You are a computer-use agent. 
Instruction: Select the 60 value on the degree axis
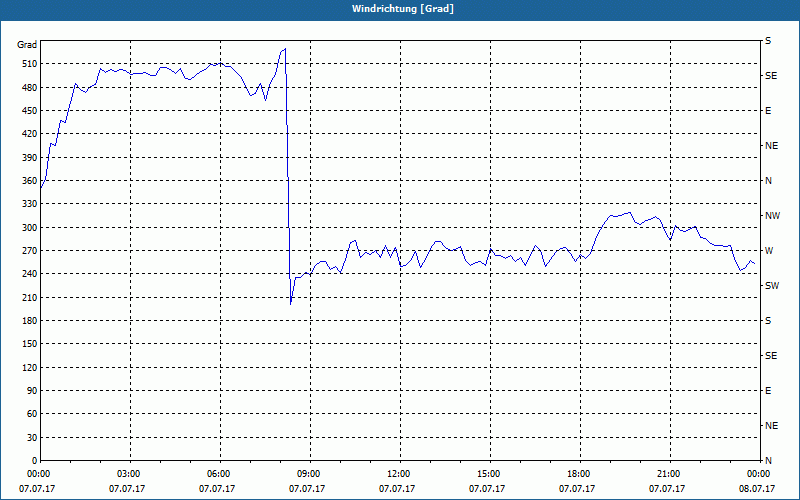pyautogui.click(x=31, y=414)
